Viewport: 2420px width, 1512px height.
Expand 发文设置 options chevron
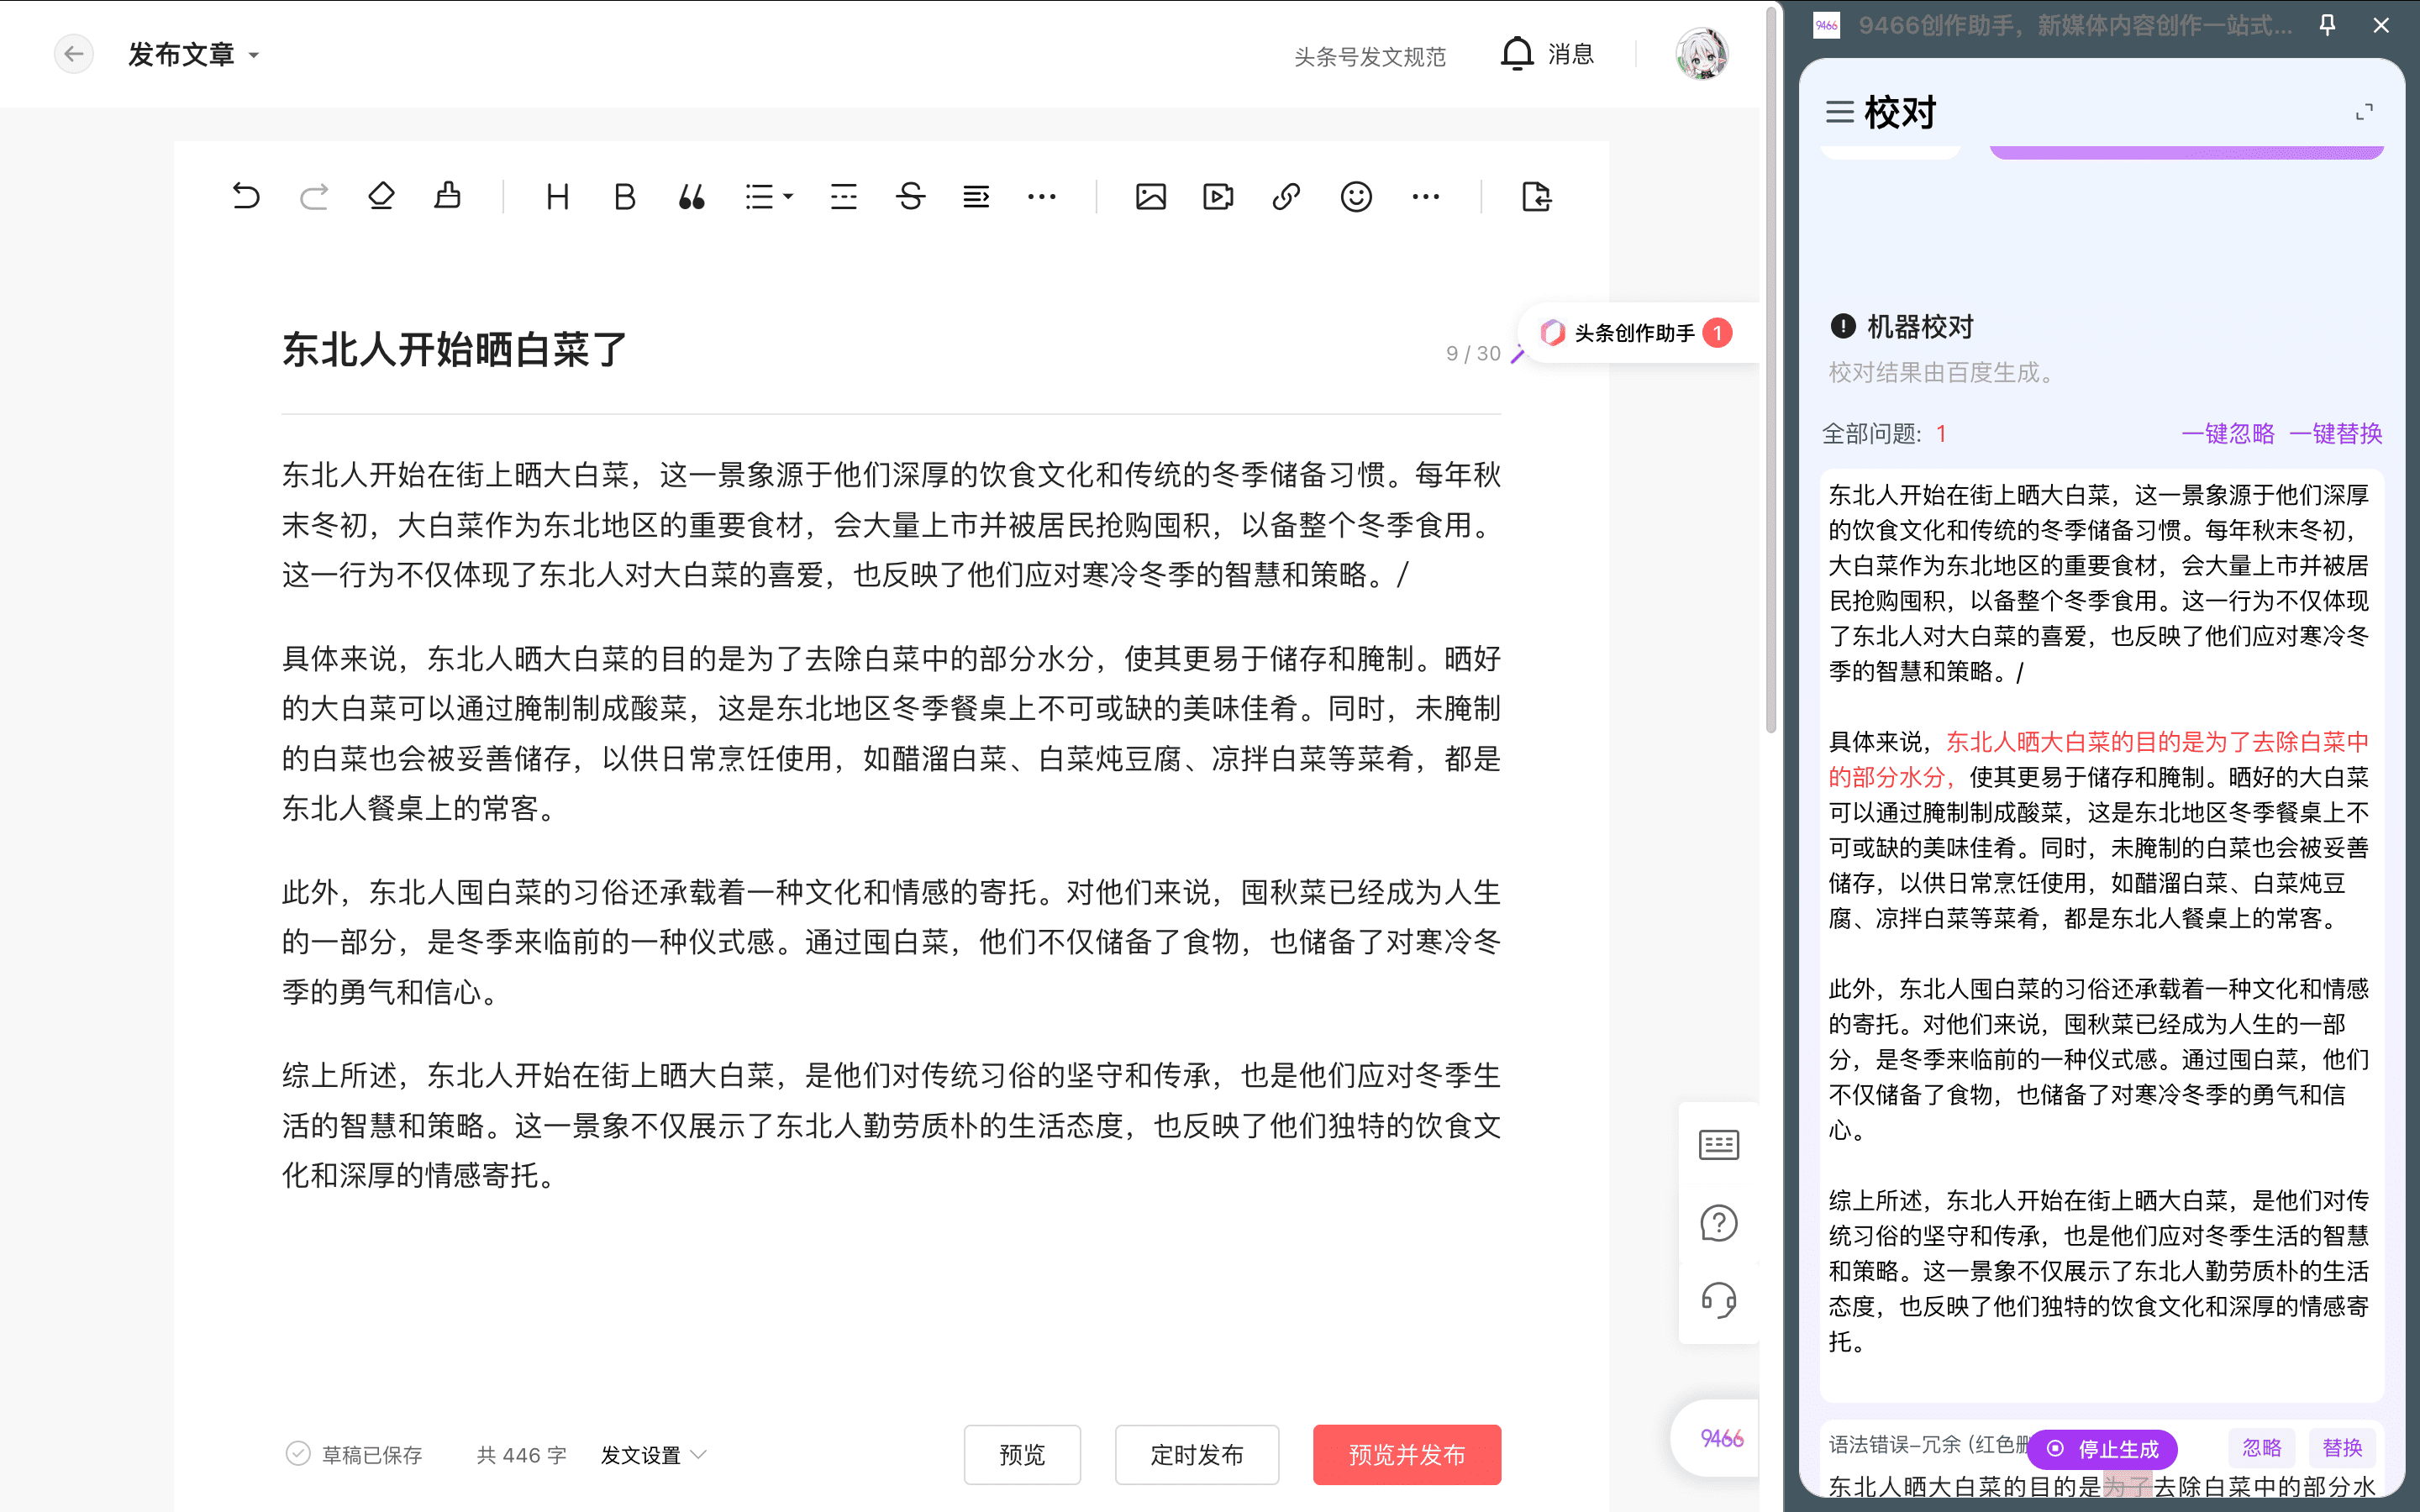coord(699,1454)
